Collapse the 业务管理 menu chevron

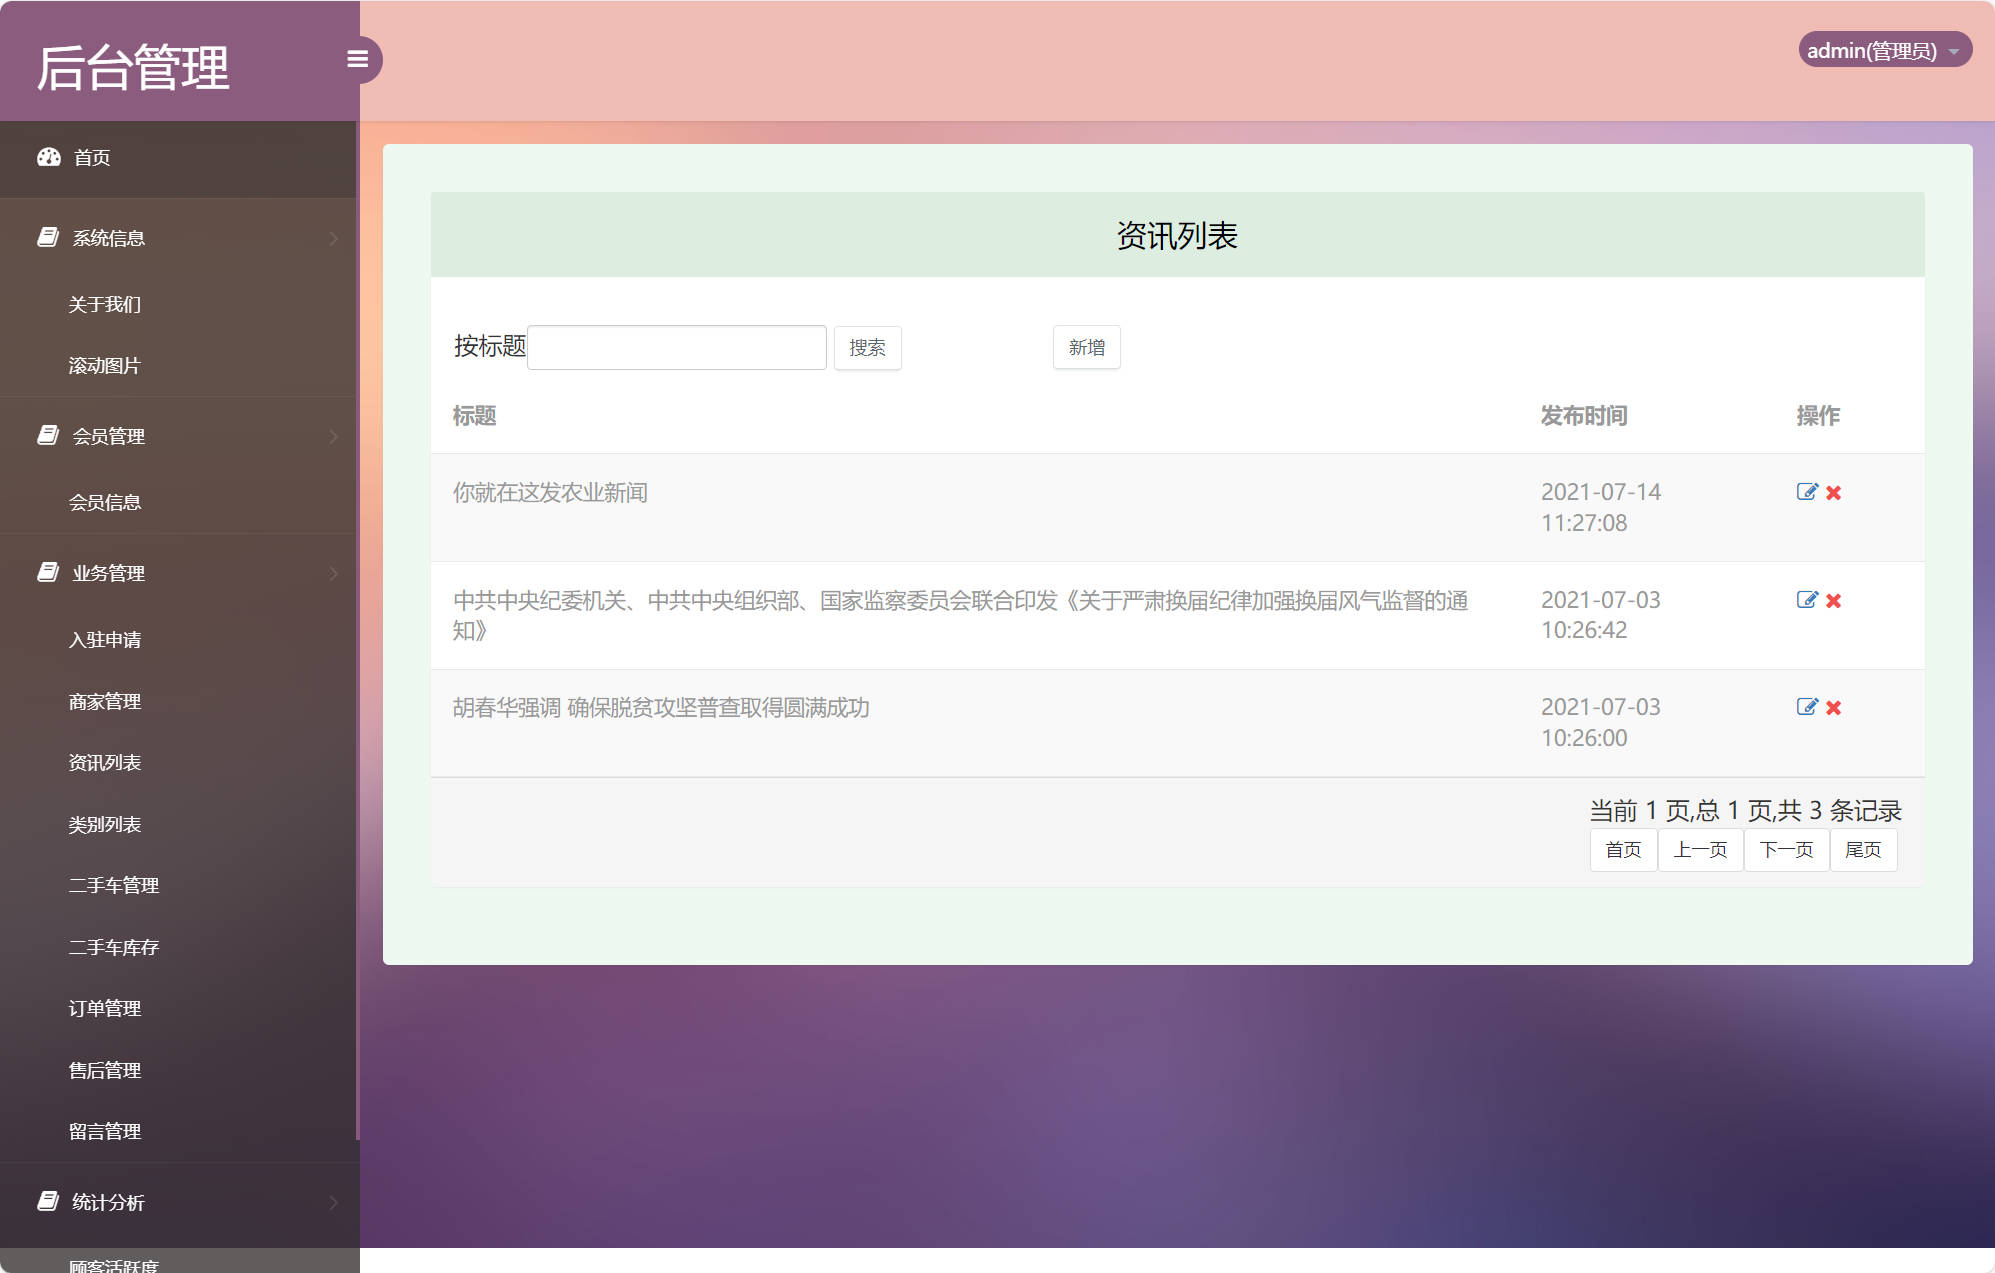333,573
